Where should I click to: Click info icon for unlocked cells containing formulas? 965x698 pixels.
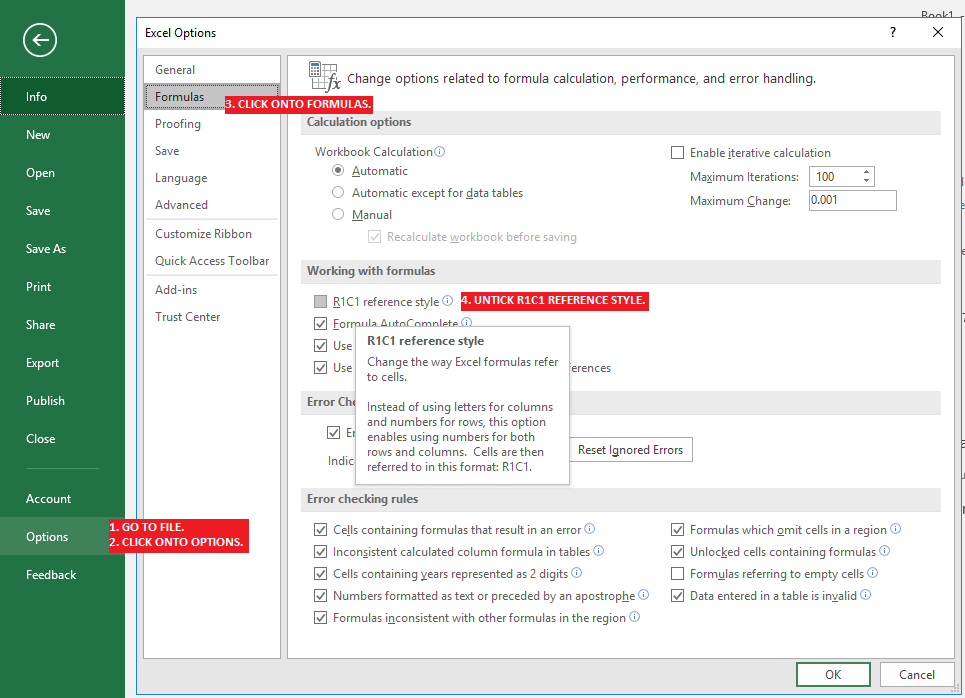tap(884, 551)
